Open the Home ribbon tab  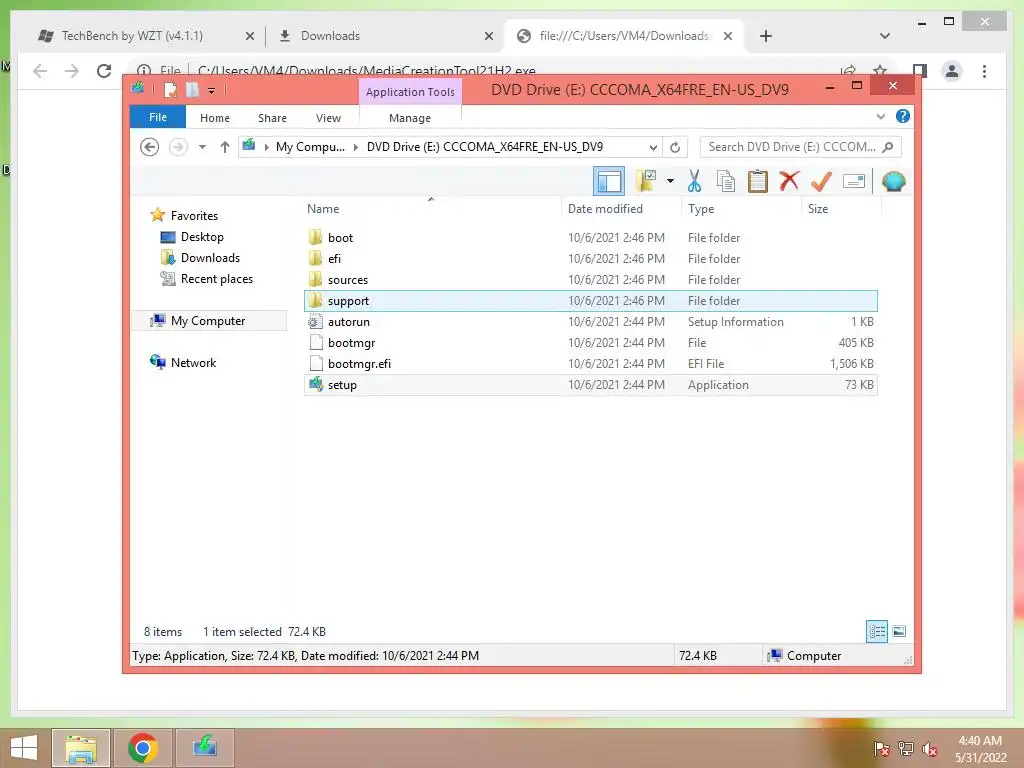[x=215, y=118]
